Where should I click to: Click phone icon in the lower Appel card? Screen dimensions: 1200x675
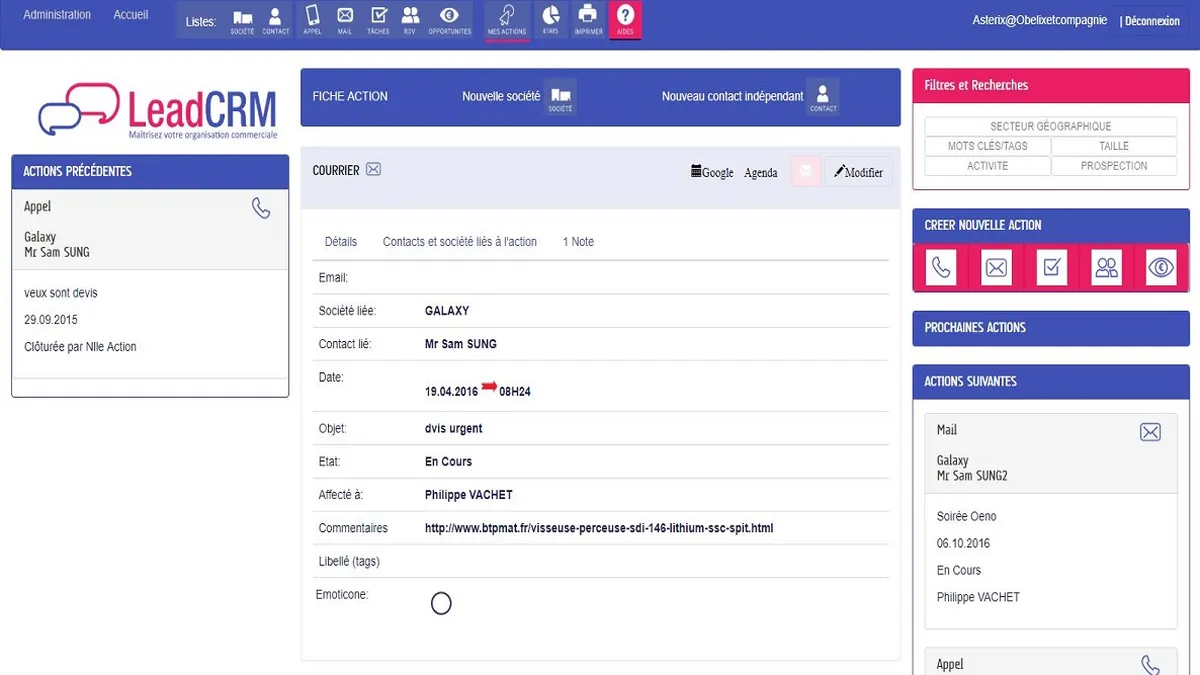(1151, 665)
